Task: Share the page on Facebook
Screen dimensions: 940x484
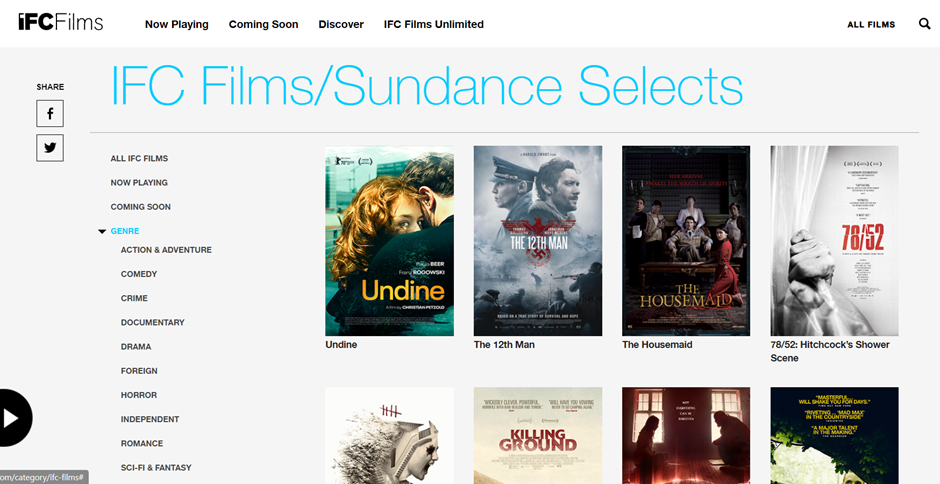Action: click(x=50, y=113)
